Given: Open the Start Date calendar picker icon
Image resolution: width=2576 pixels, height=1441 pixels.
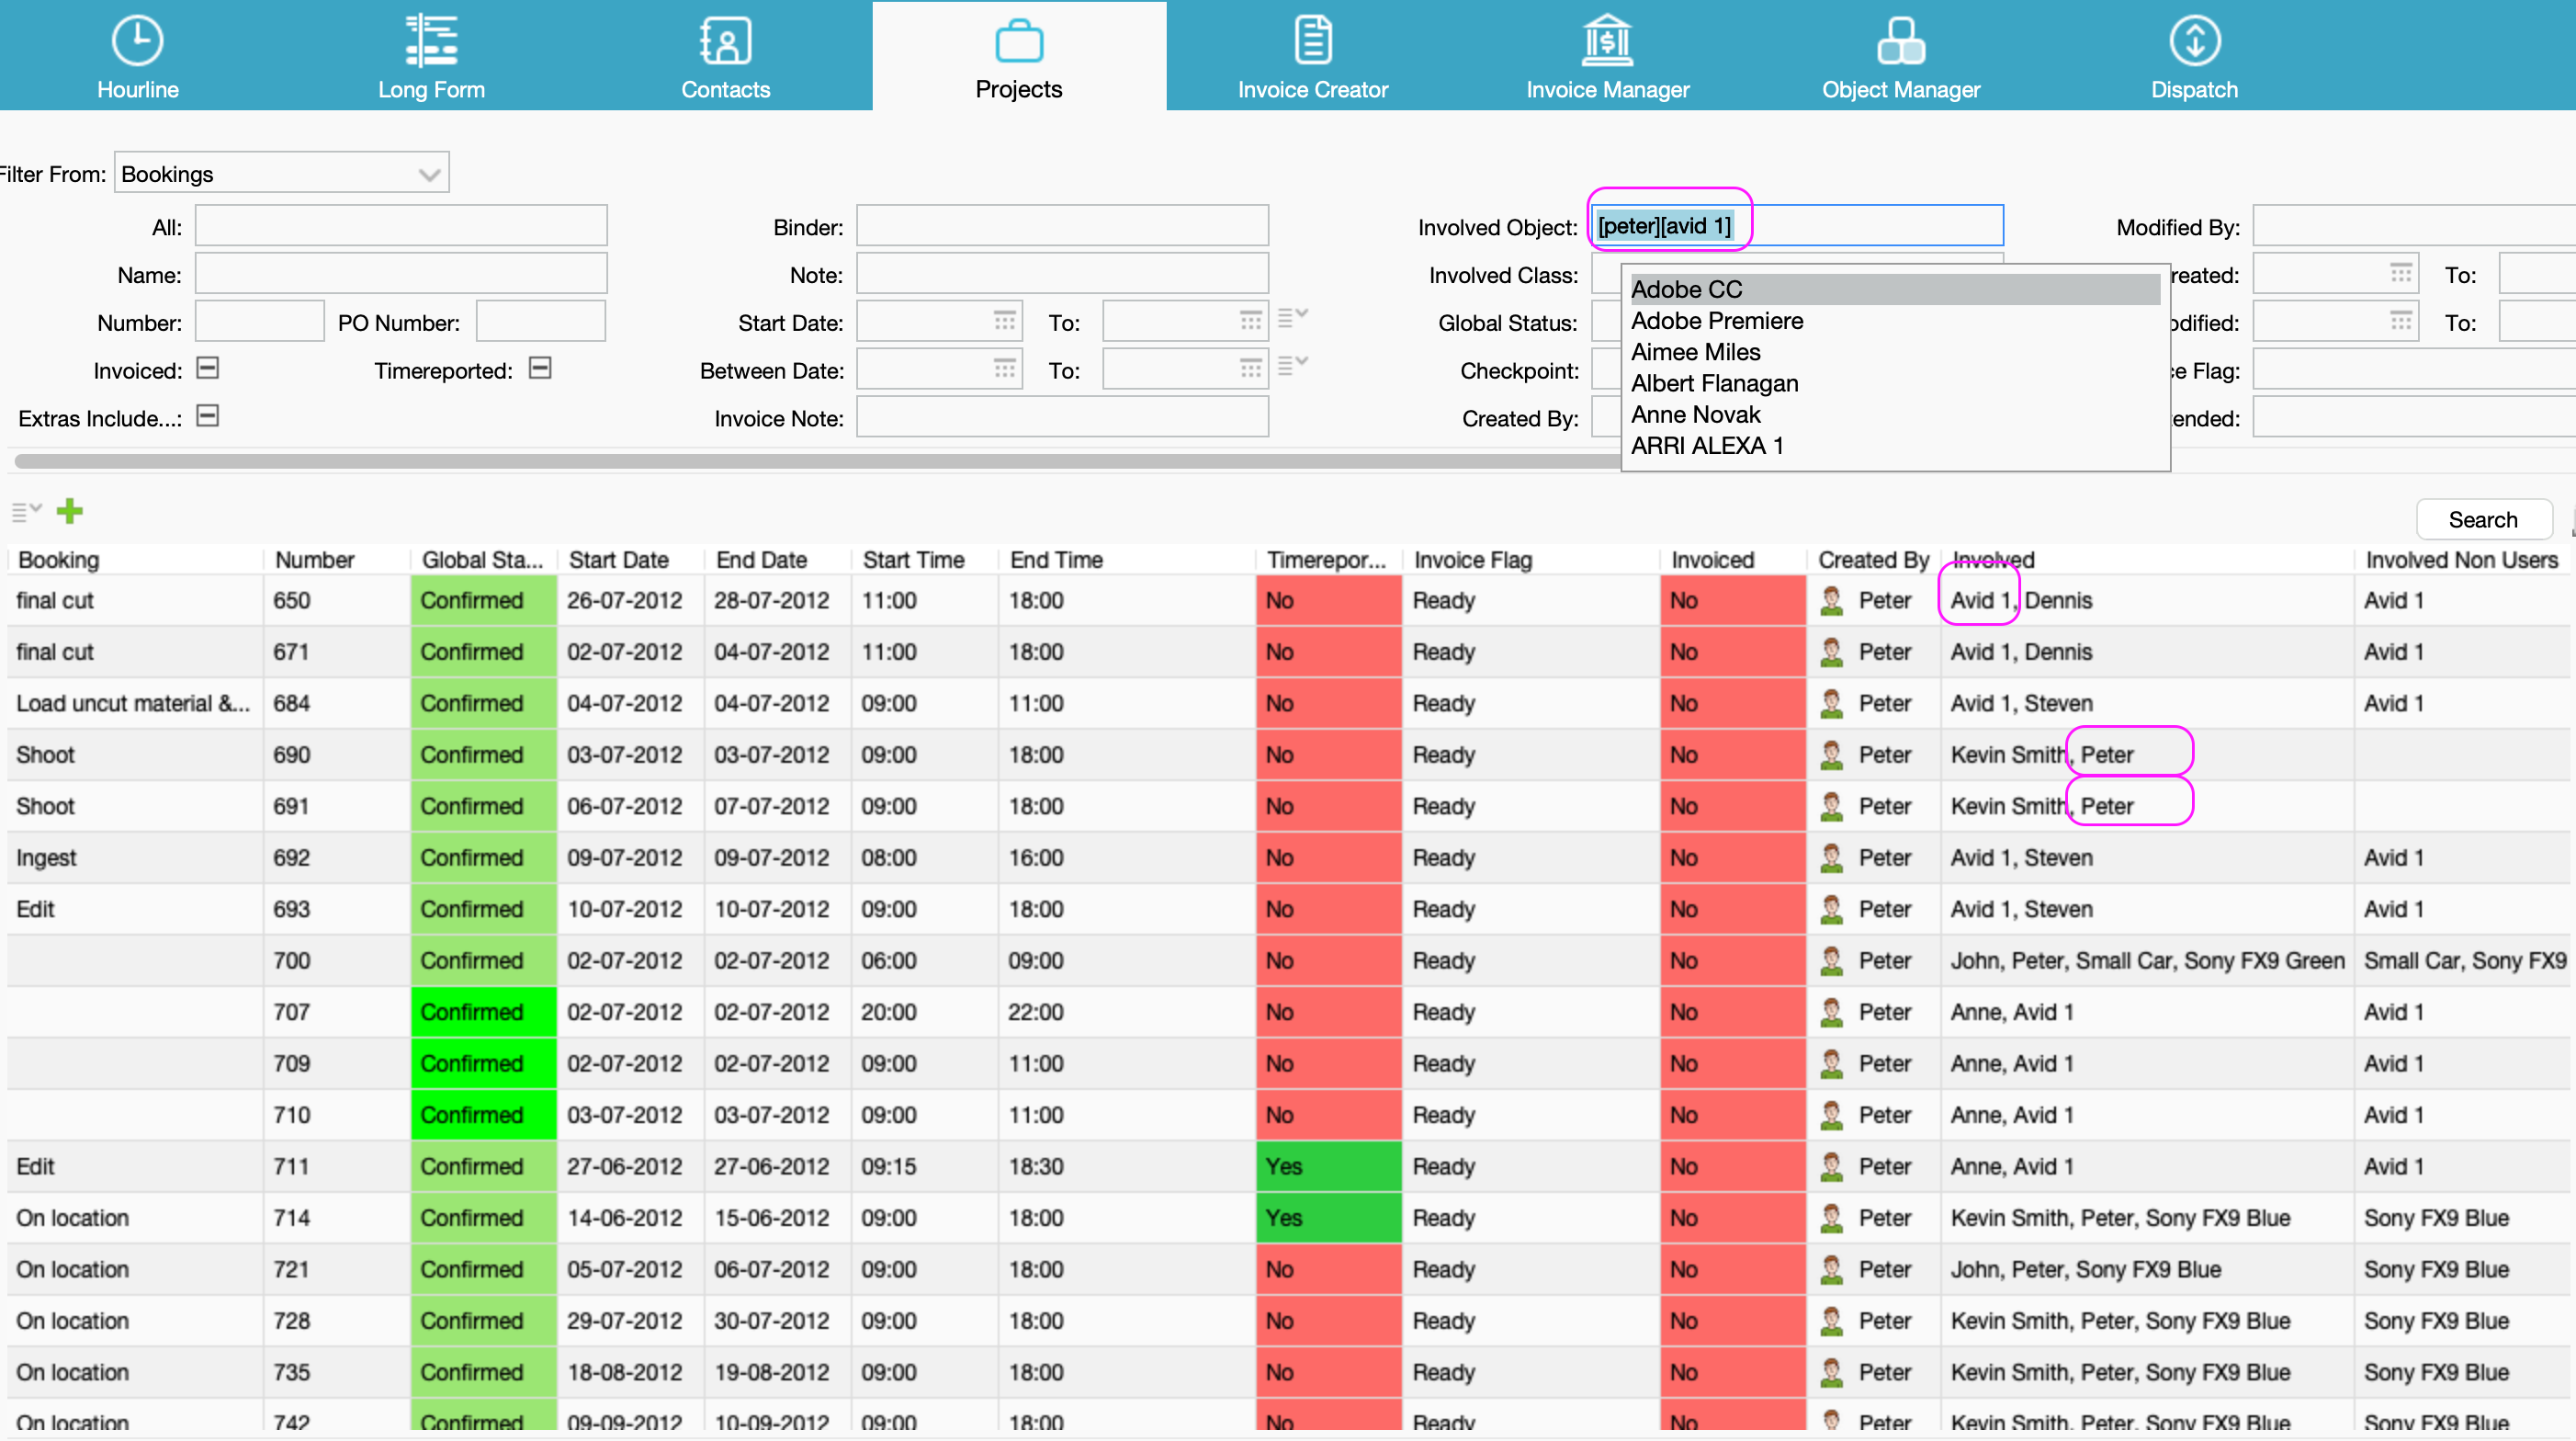Looking at the screenshot, I should click(x=1004, y=321).
